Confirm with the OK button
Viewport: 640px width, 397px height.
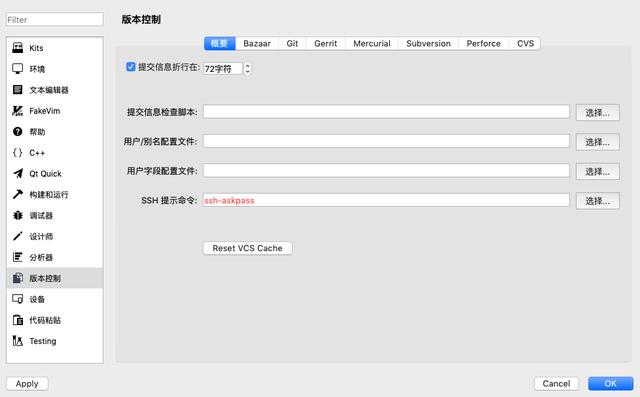click(611, 384)
